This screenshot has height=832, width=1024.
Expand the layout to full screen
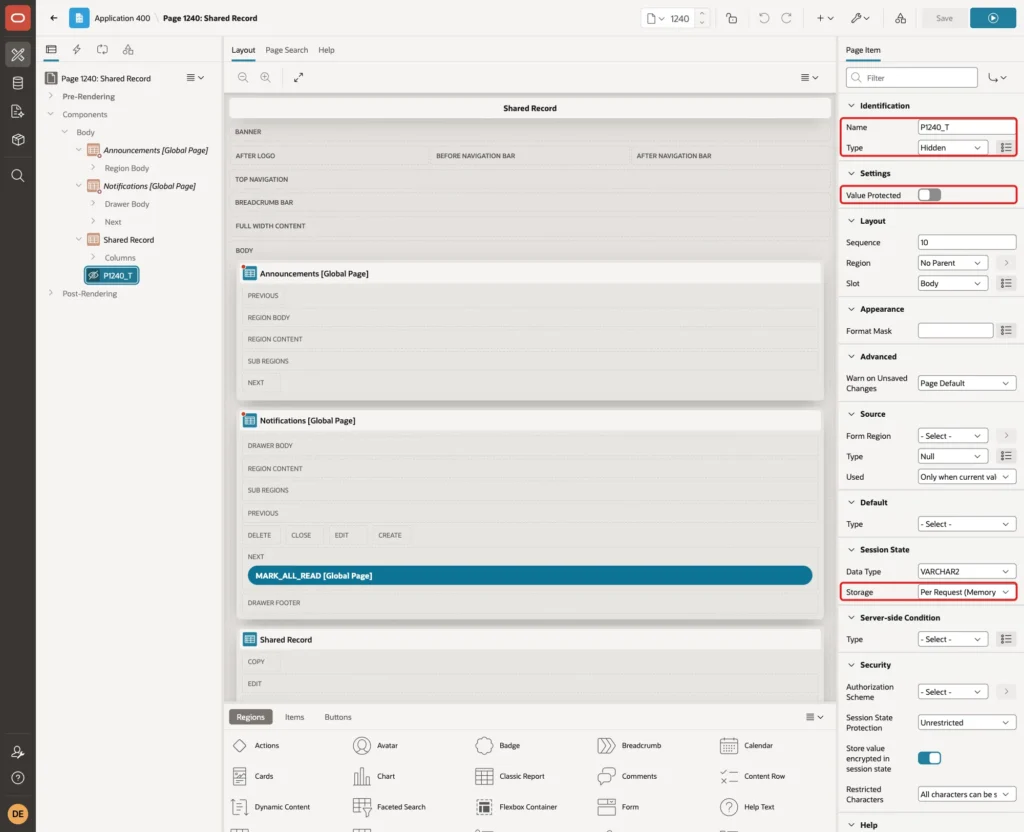pos(298,77)
